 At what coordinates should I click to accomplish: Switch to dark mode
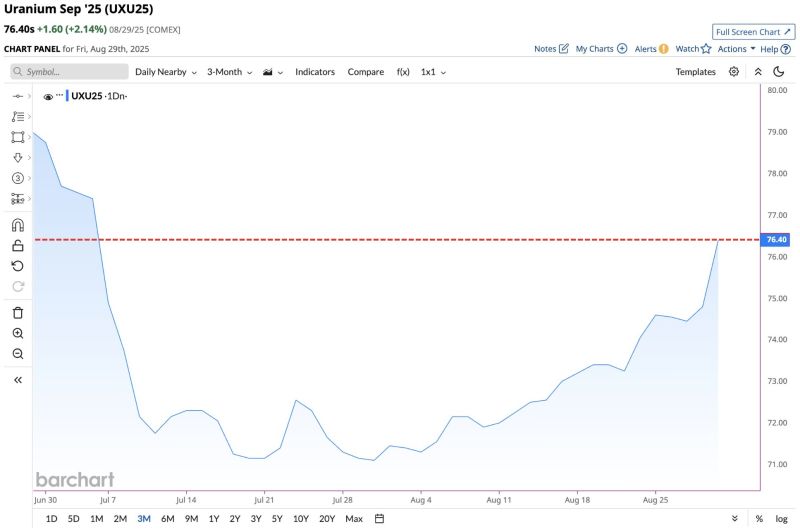point(779,71)
